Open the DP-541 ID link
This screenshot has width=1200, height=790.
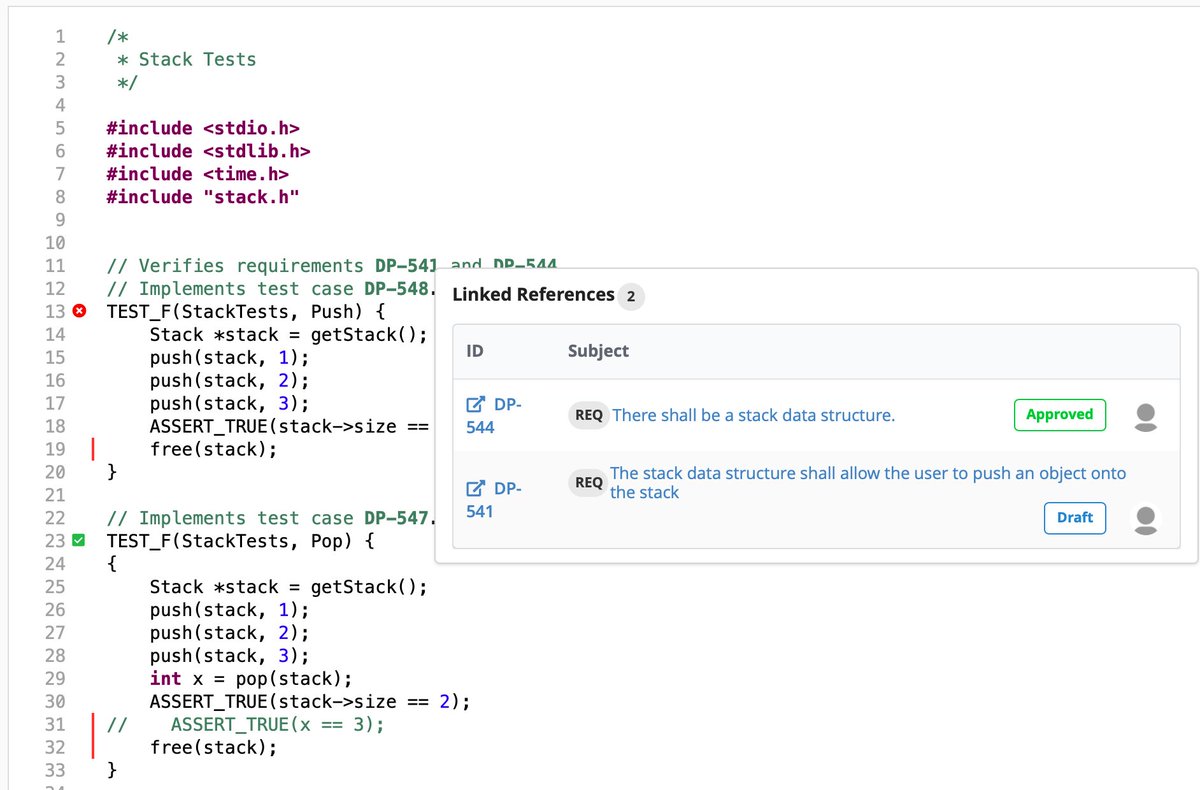[495, 500]
